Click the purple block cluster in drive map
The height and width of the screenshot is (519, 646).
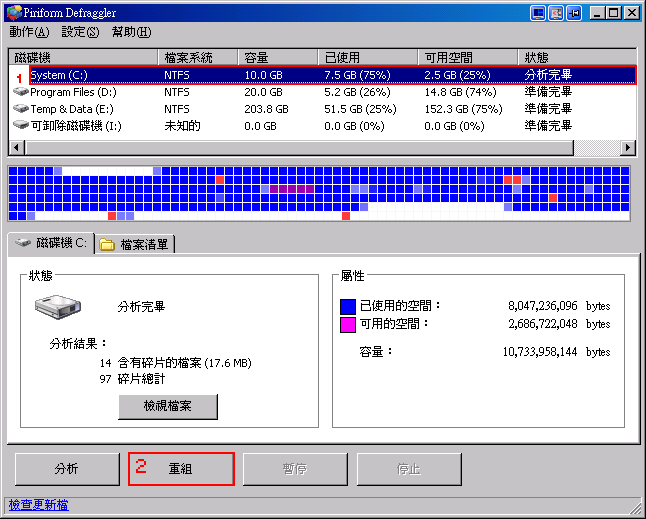pyautogui.click(x=292, y=189)
